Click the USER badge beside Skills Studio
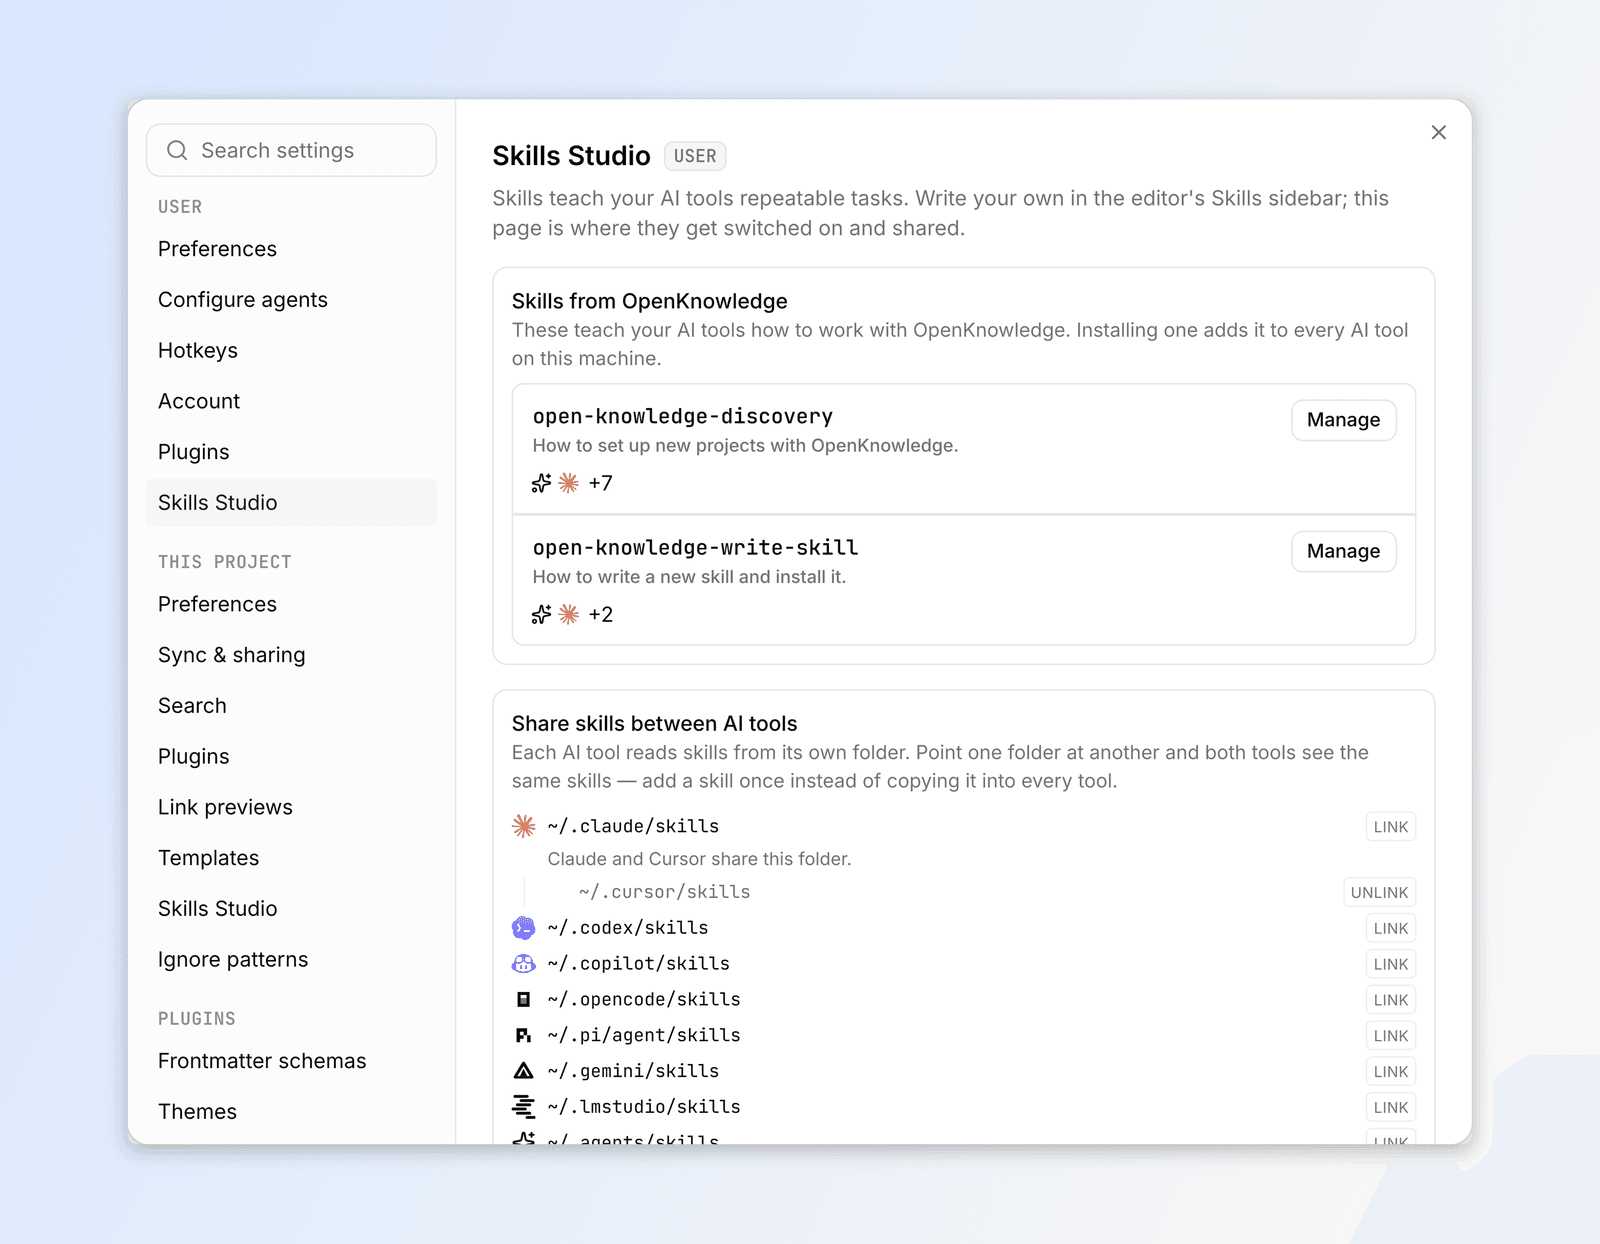The width and height of the screenshot is (1600, 1244). pyautogui.click(x=695, y=156)
